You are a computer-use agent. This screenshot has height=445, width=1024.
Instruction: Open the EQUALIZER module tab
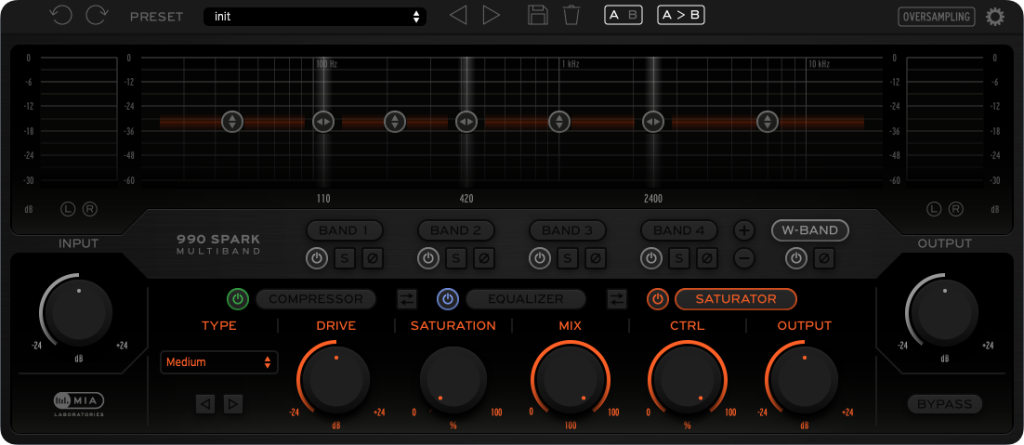point(526,299)
